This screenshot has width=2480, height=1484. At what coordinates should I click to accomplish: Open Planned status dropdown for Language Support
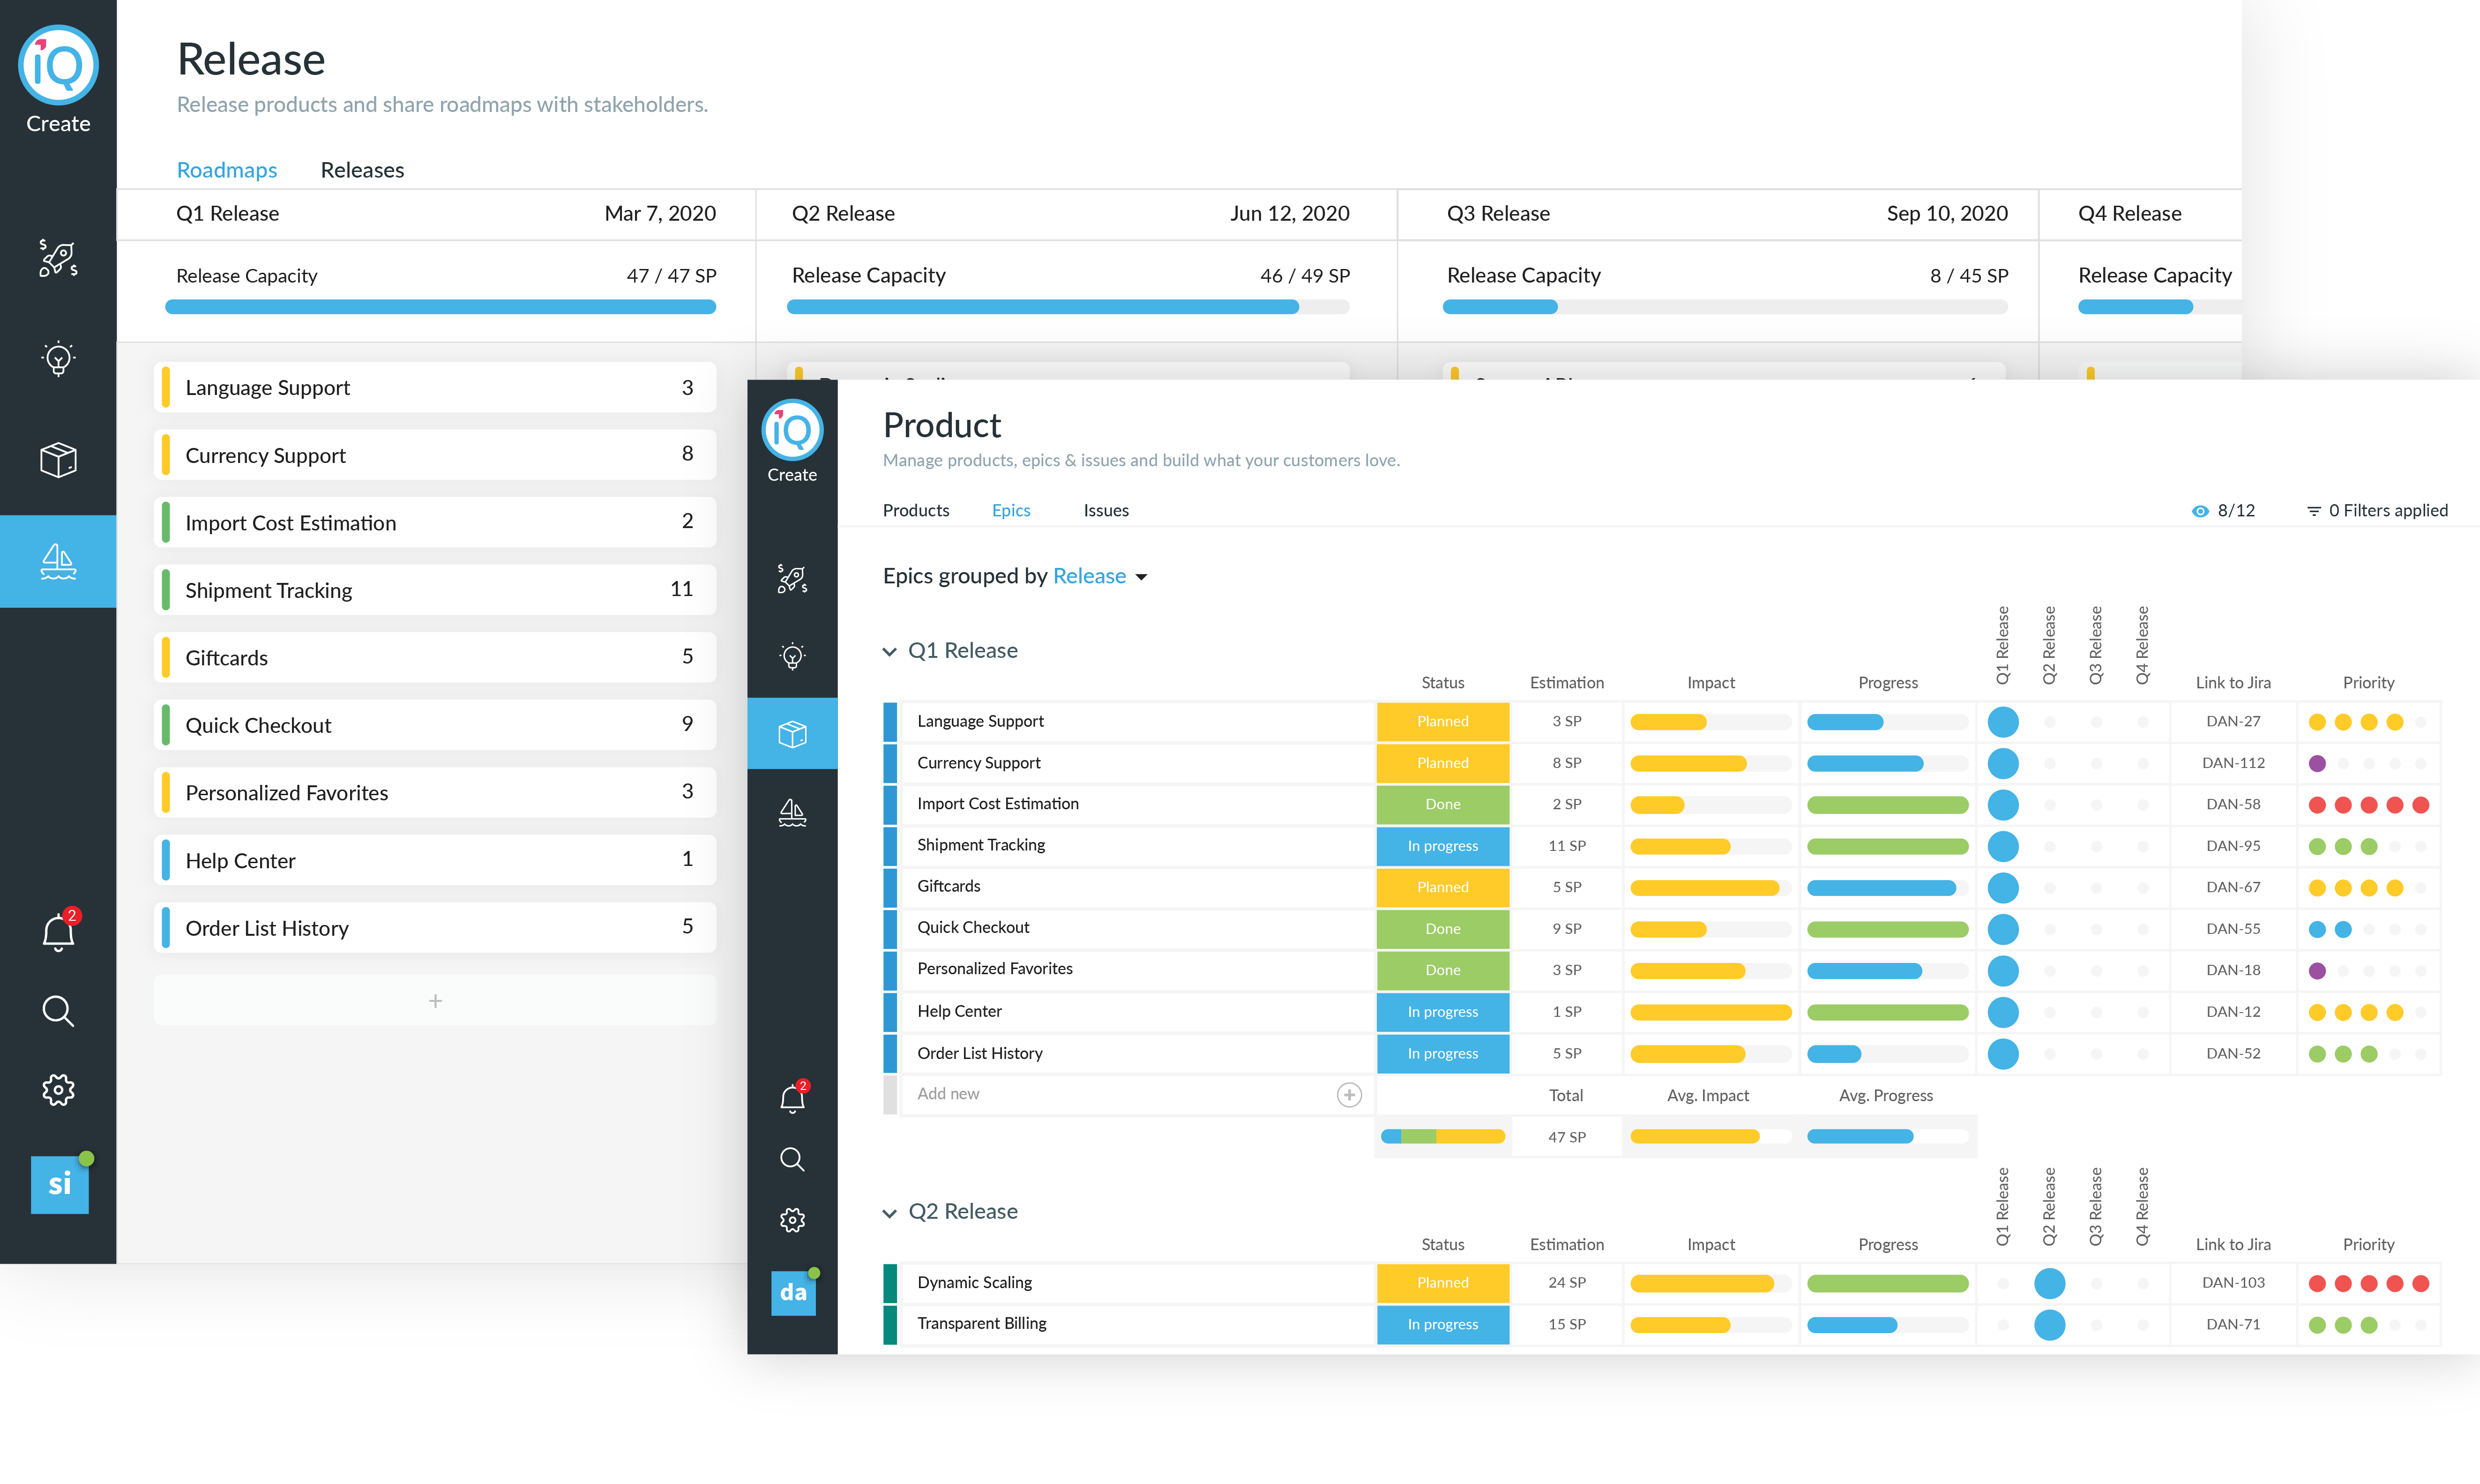tap(1442, 722)
